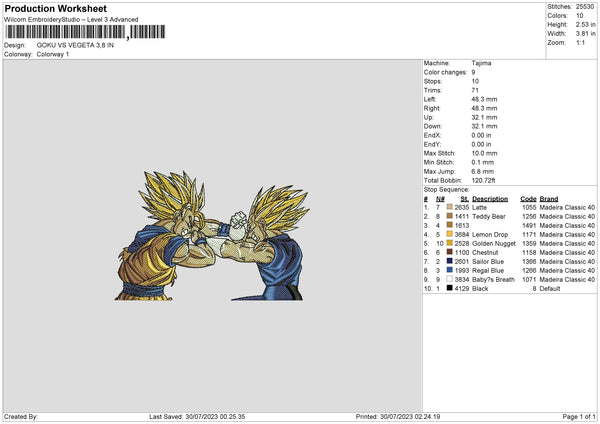Click the Width value 3.81 in
The image size is (600, 424).
click(x=585, y=34)
